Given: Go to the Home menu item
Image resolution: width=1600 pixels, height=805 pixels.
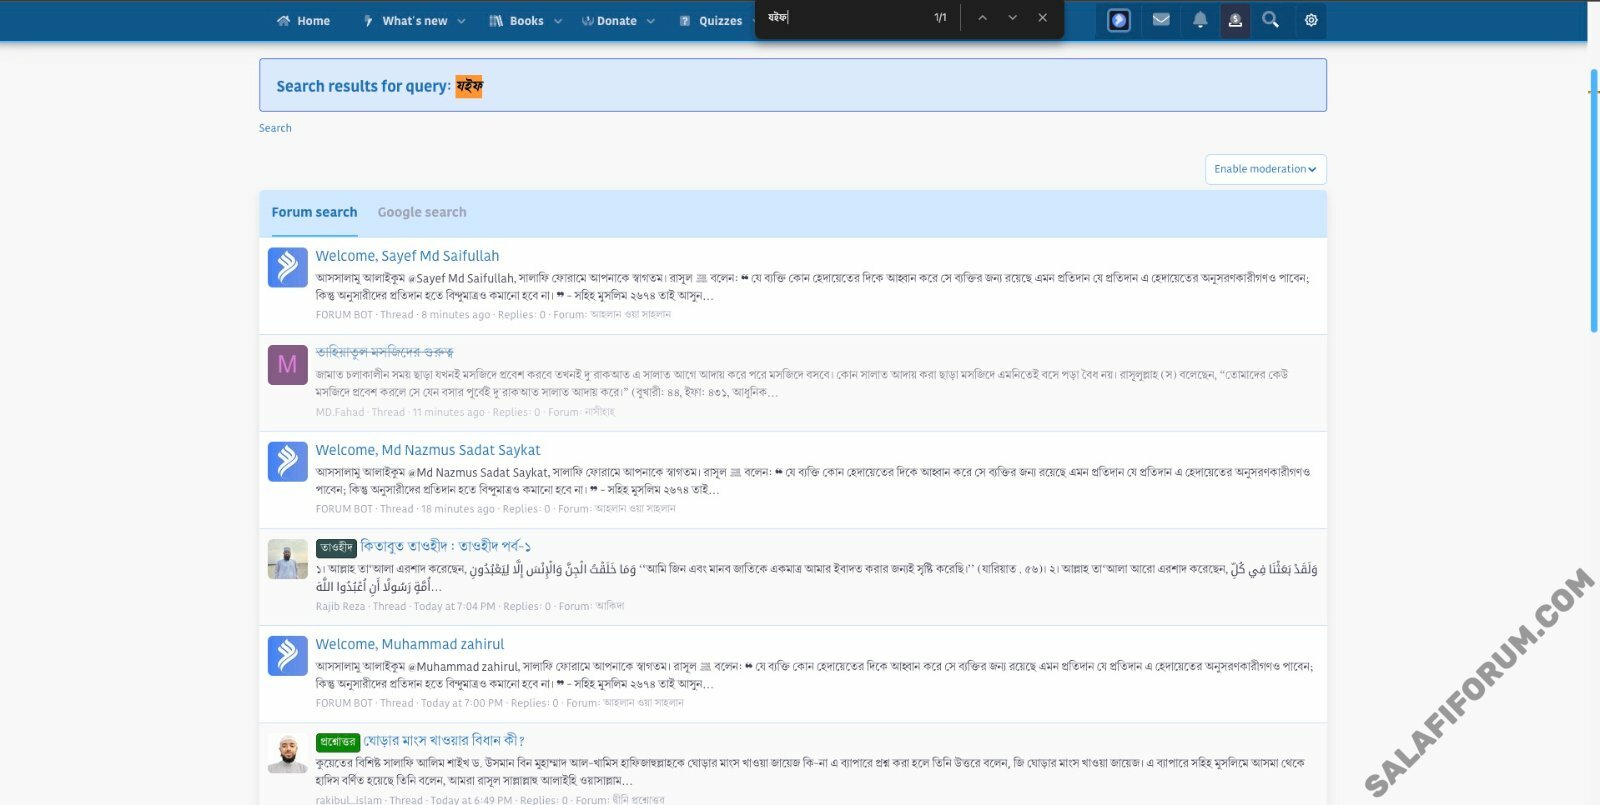Looking at the screenshot, I should tap(303, 21).
